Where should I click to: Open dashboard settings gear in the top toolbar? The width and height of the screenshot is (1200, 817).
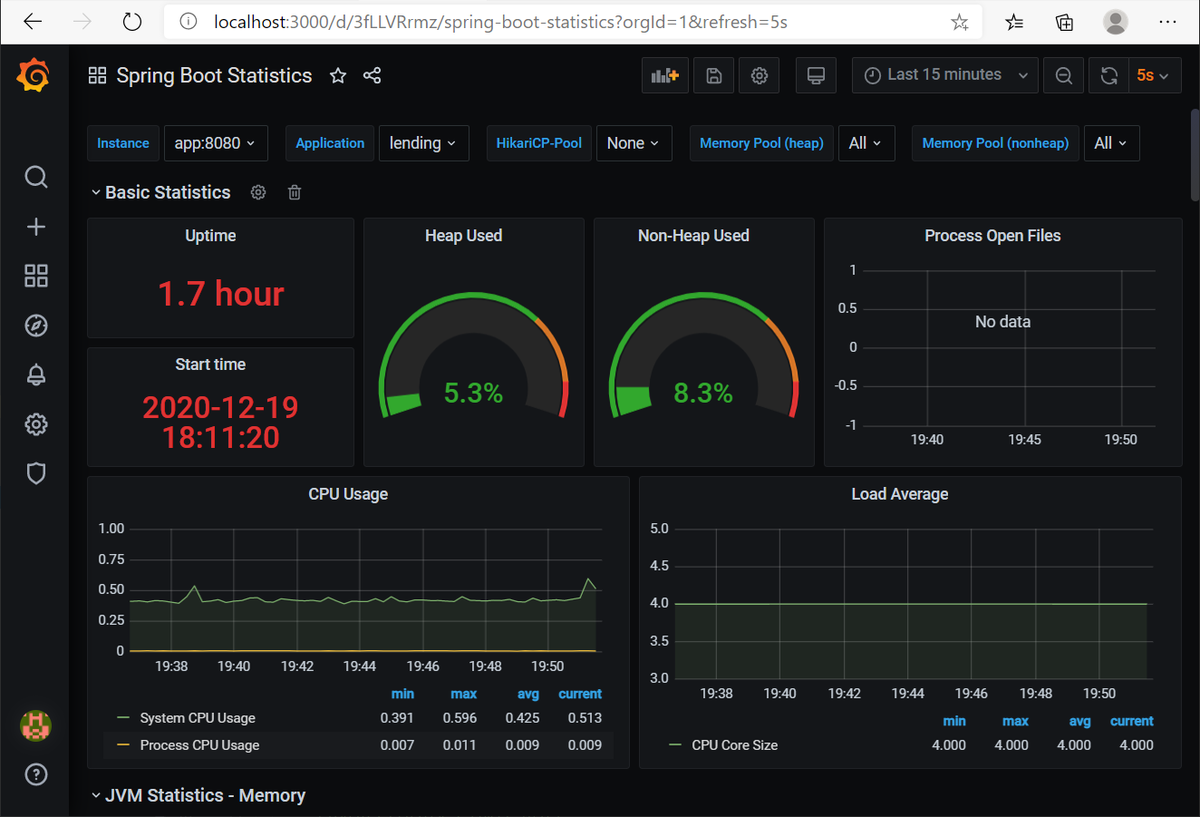tap(759, 75)
